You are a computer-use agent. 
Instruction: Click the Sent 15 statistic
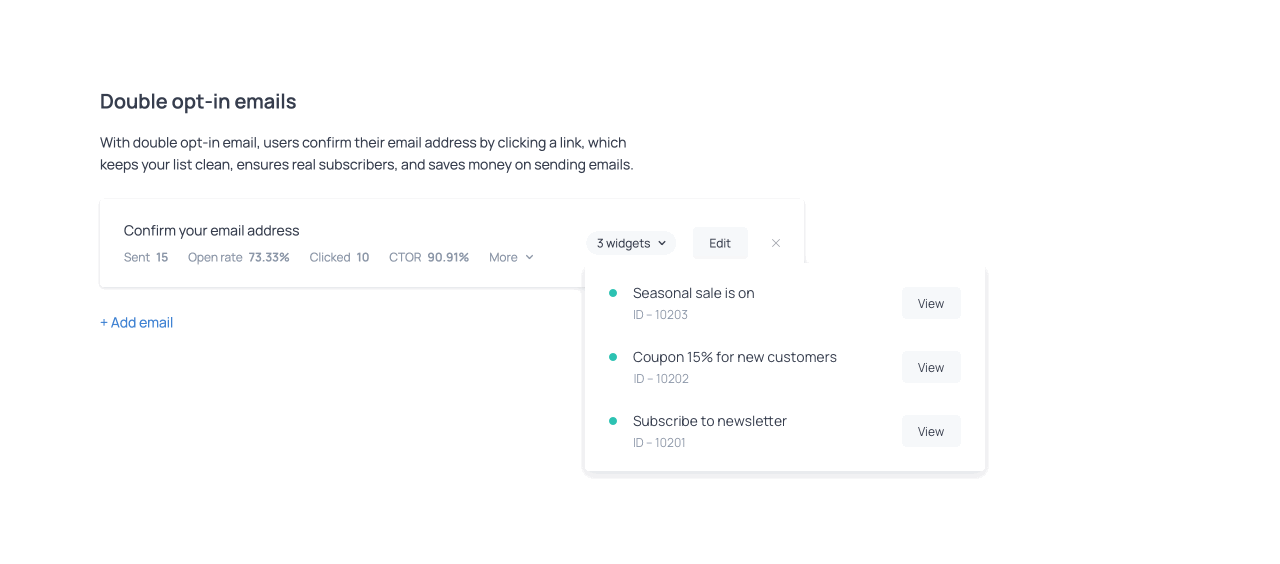(x=146, y=257)
